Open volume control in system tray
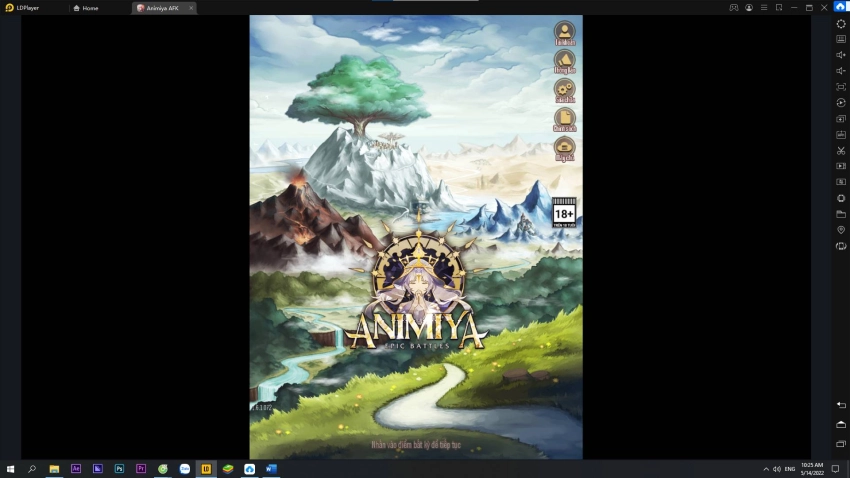 (x=777, y=469)
